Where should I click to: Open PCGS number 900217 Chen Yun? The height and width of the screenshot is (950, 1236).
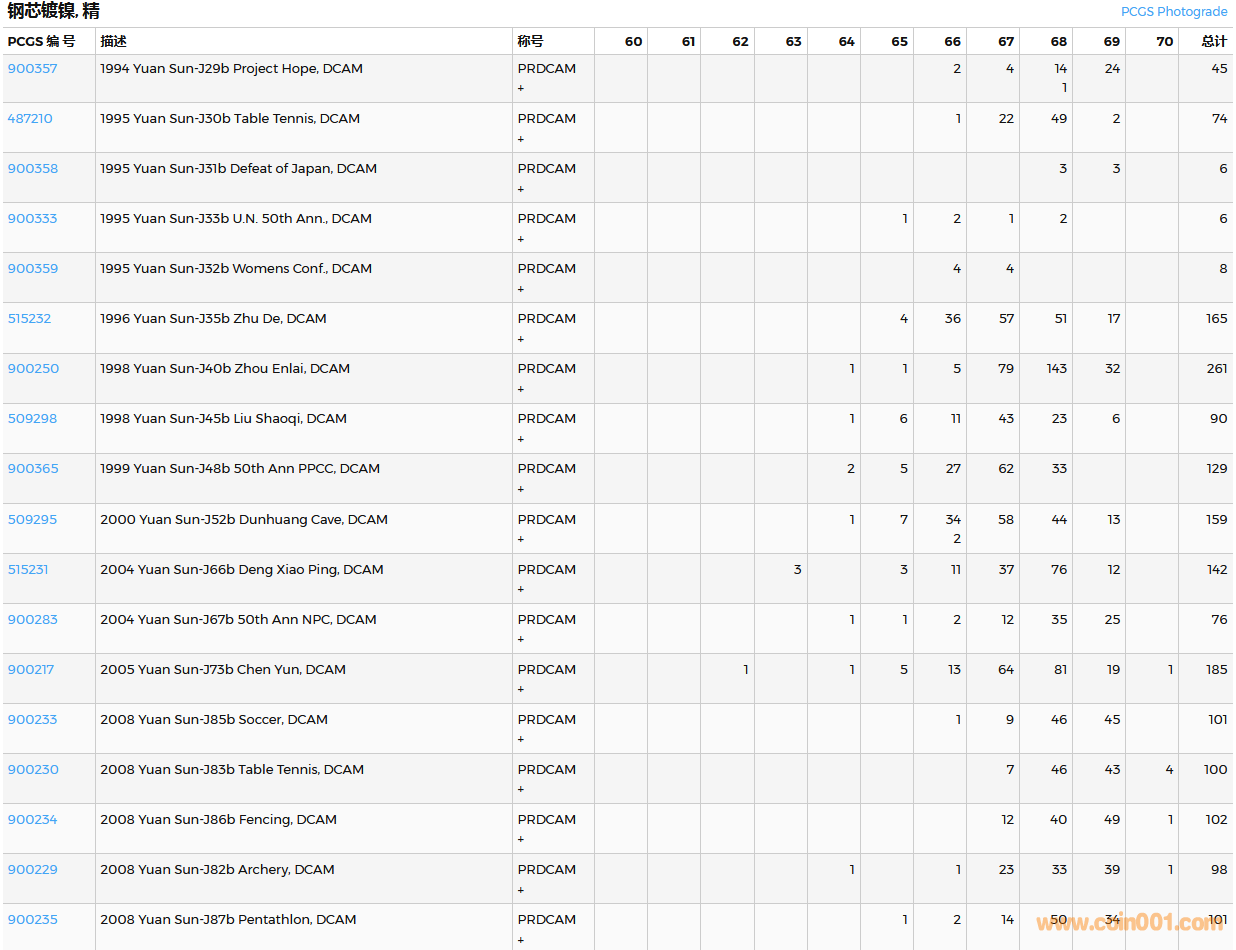[x=31, y=670]
